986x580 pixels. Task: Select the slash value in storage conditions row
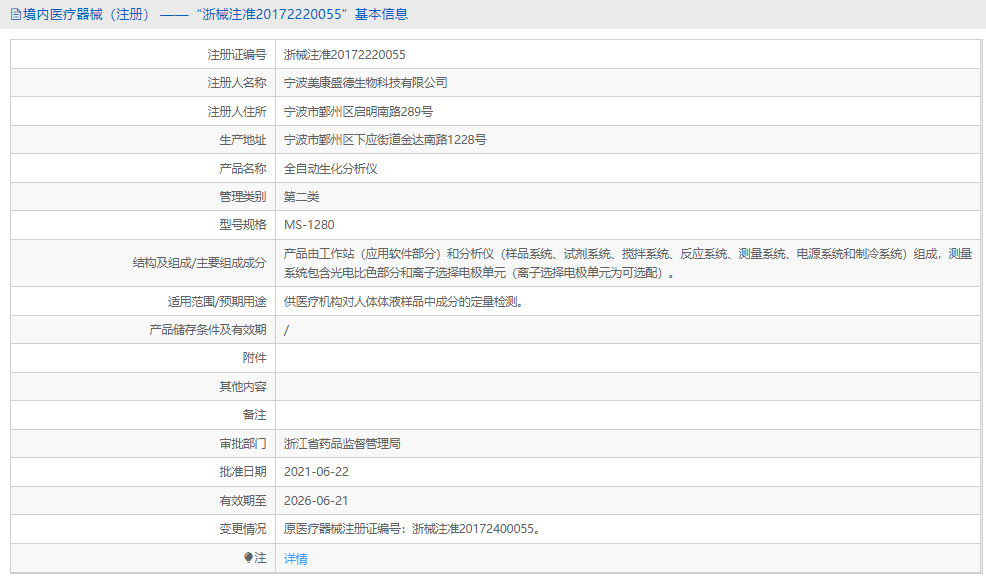coord(286,330)
